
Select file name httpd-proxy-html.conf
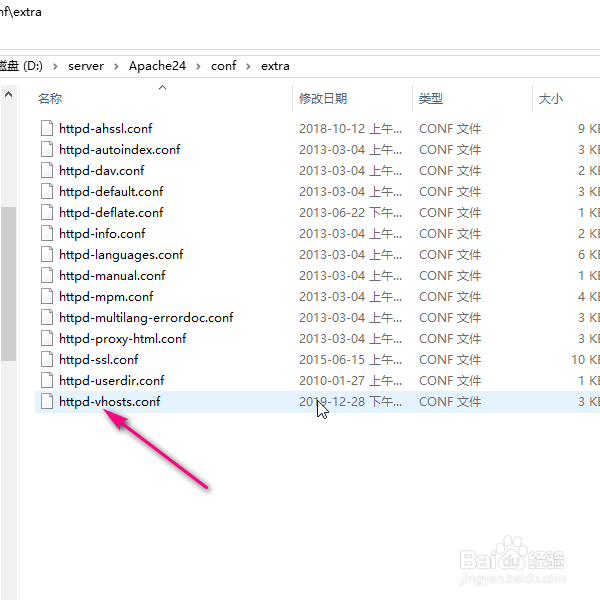point(122,339)
